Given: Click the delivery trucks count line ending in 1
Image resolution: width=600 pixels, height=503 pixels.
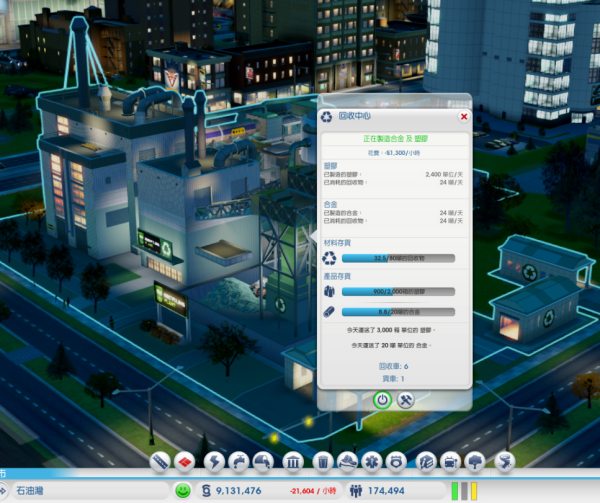Looking at the screenshot, I should (393, 379).
